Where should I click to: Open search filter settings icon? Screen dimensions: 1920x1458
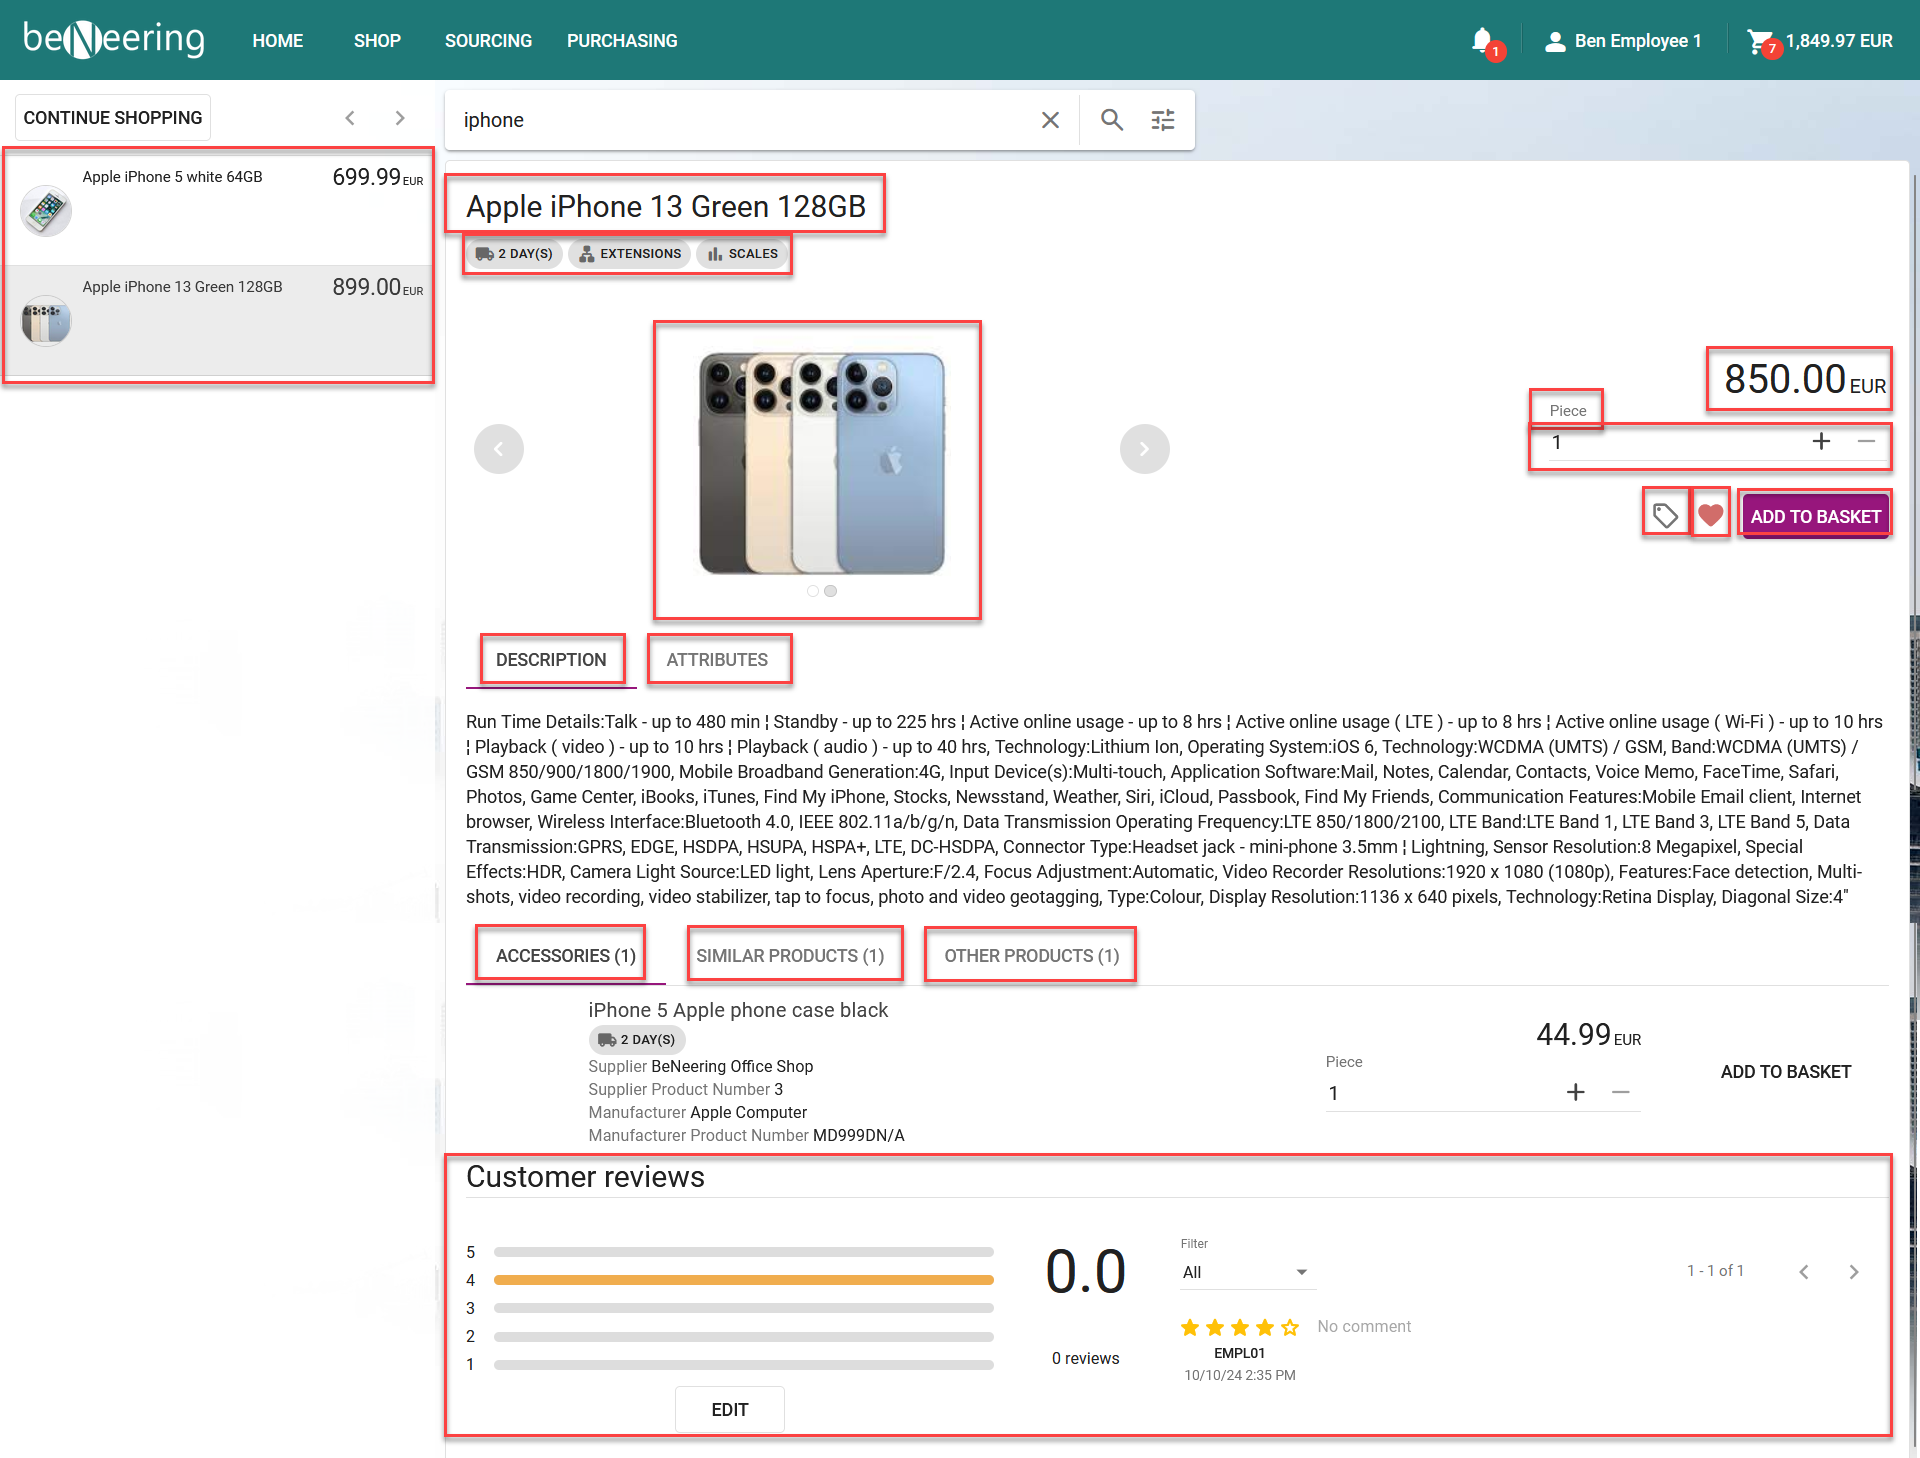[1163, 120]
